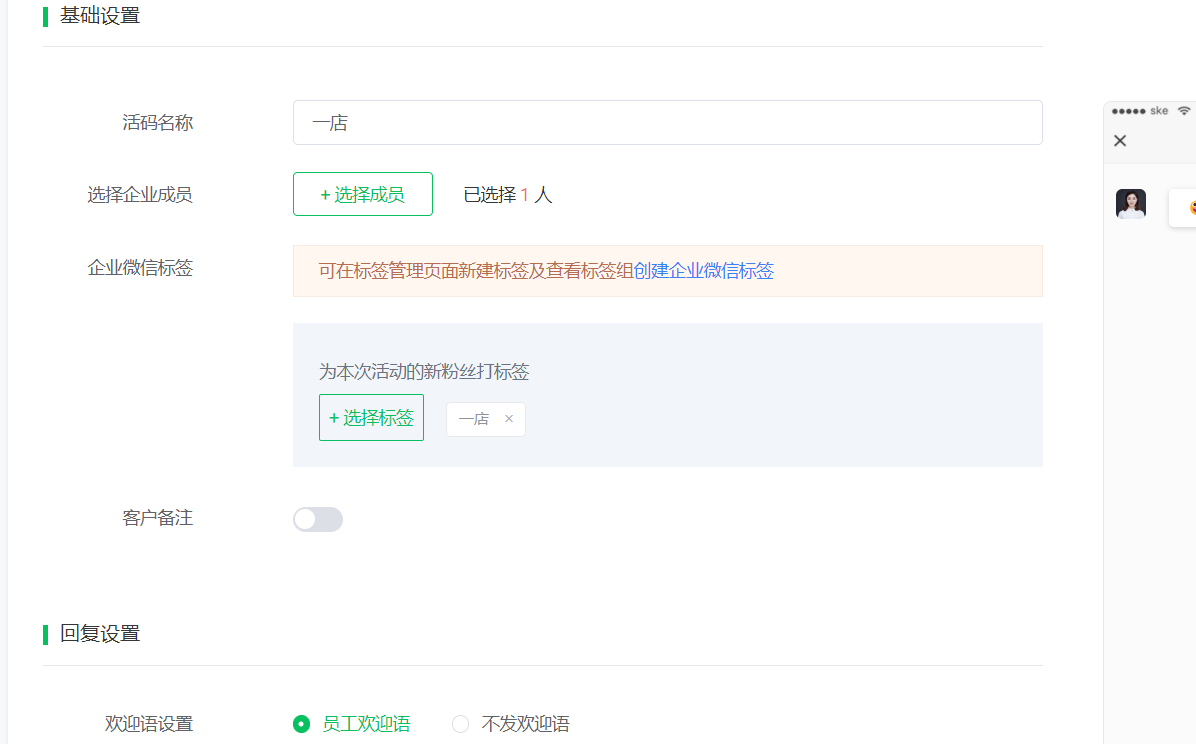
Task: Open the 创建企业微信标签 link
Action: click(703, 271)
